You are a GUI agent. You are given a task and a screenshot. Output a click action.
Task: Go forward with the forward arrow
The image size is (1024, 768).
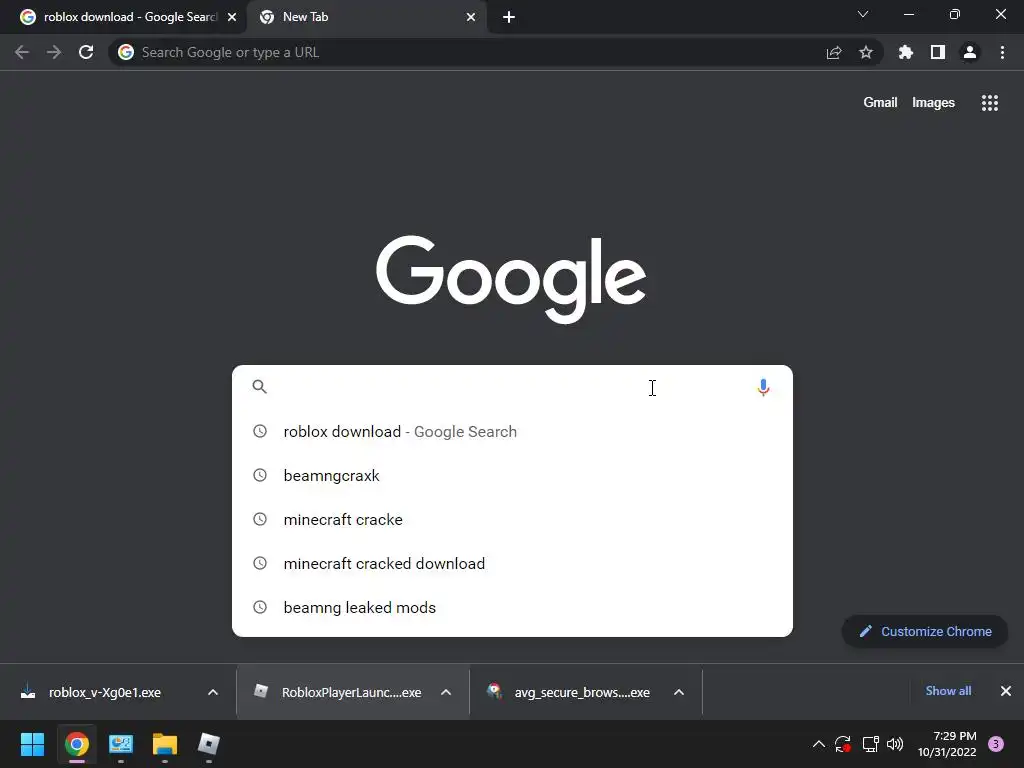point(54,52)
